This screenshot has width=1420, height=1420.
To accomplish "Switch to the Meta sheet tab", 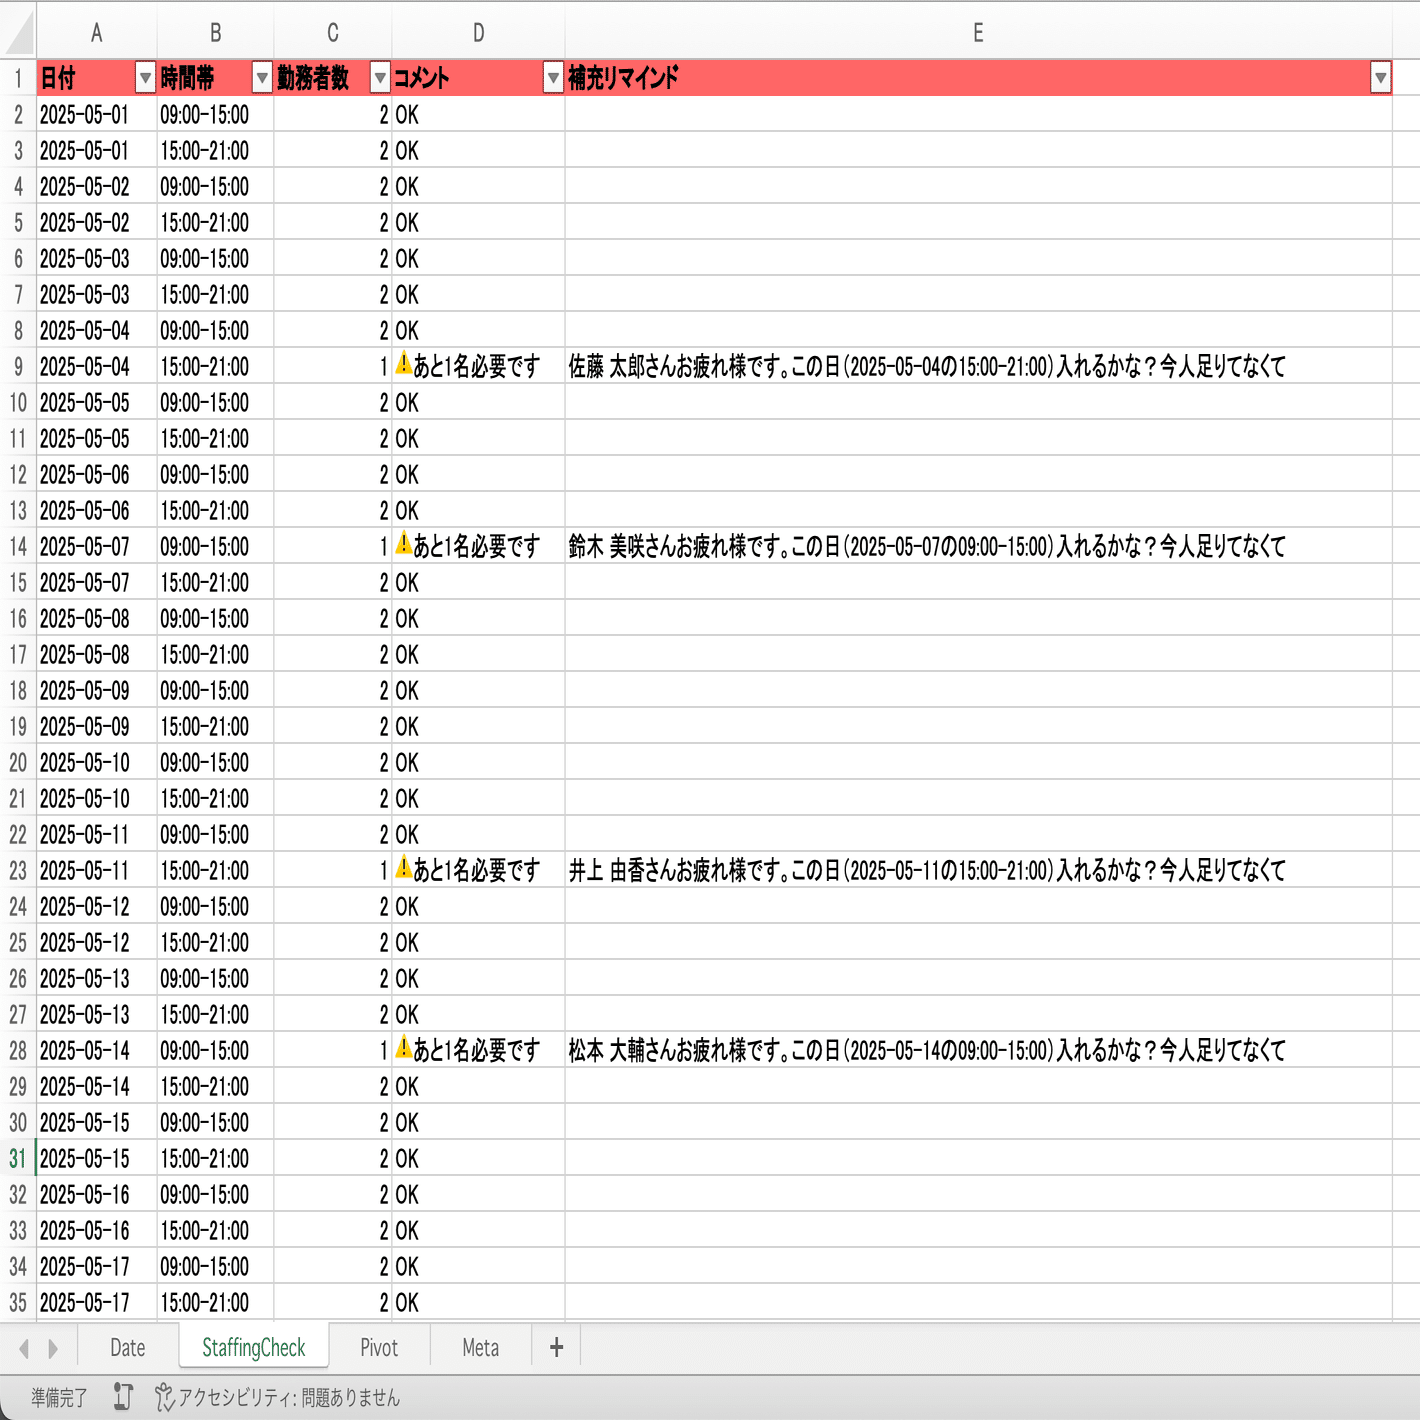I will pyautogui.click(x=480, y=1347).
